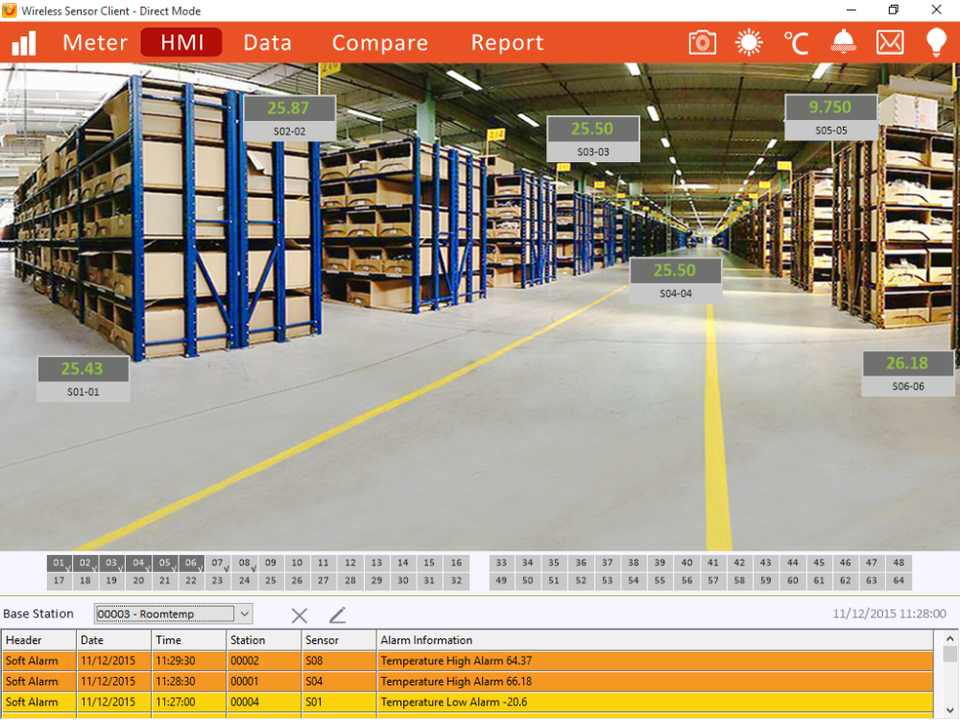Viewport: 960px width, 720px height.
Task: Click the alarm list scrollbar down arrow
Action: (949, 710)
